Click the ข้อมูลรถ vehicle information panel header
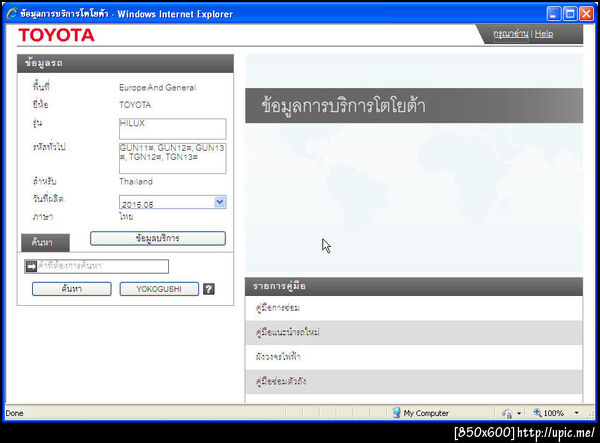600x443 pixels. [125, 63]
